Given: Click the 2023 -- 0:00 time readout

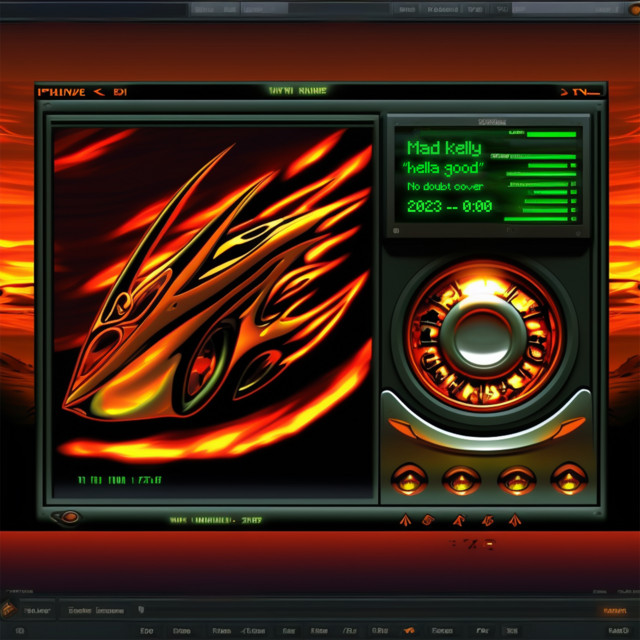Looking at the screenshot, I should tap(449, 206).
